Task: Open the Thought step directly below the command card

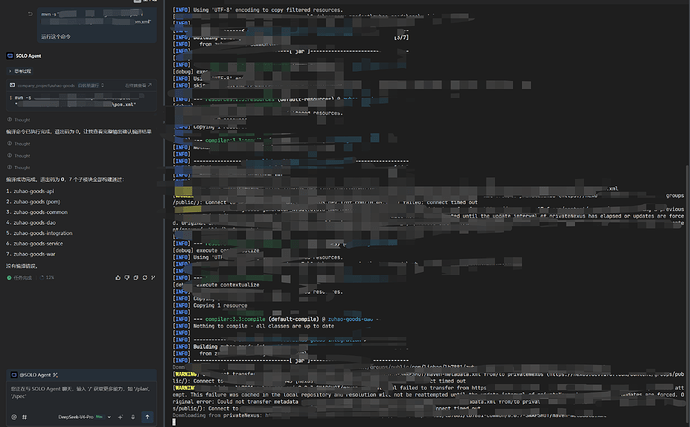Action: [x=18, y=120]
